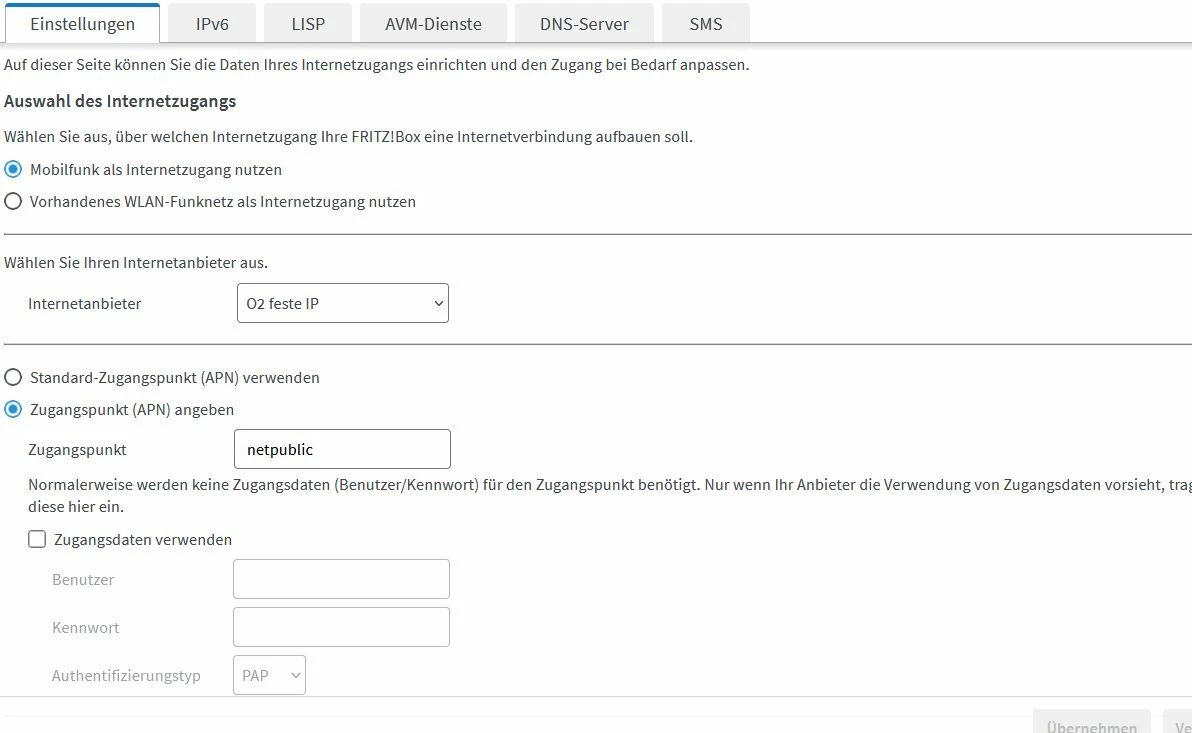
Task: Click the Zugangspunkt field containing netpublic
Action: (x=341, y=449)
